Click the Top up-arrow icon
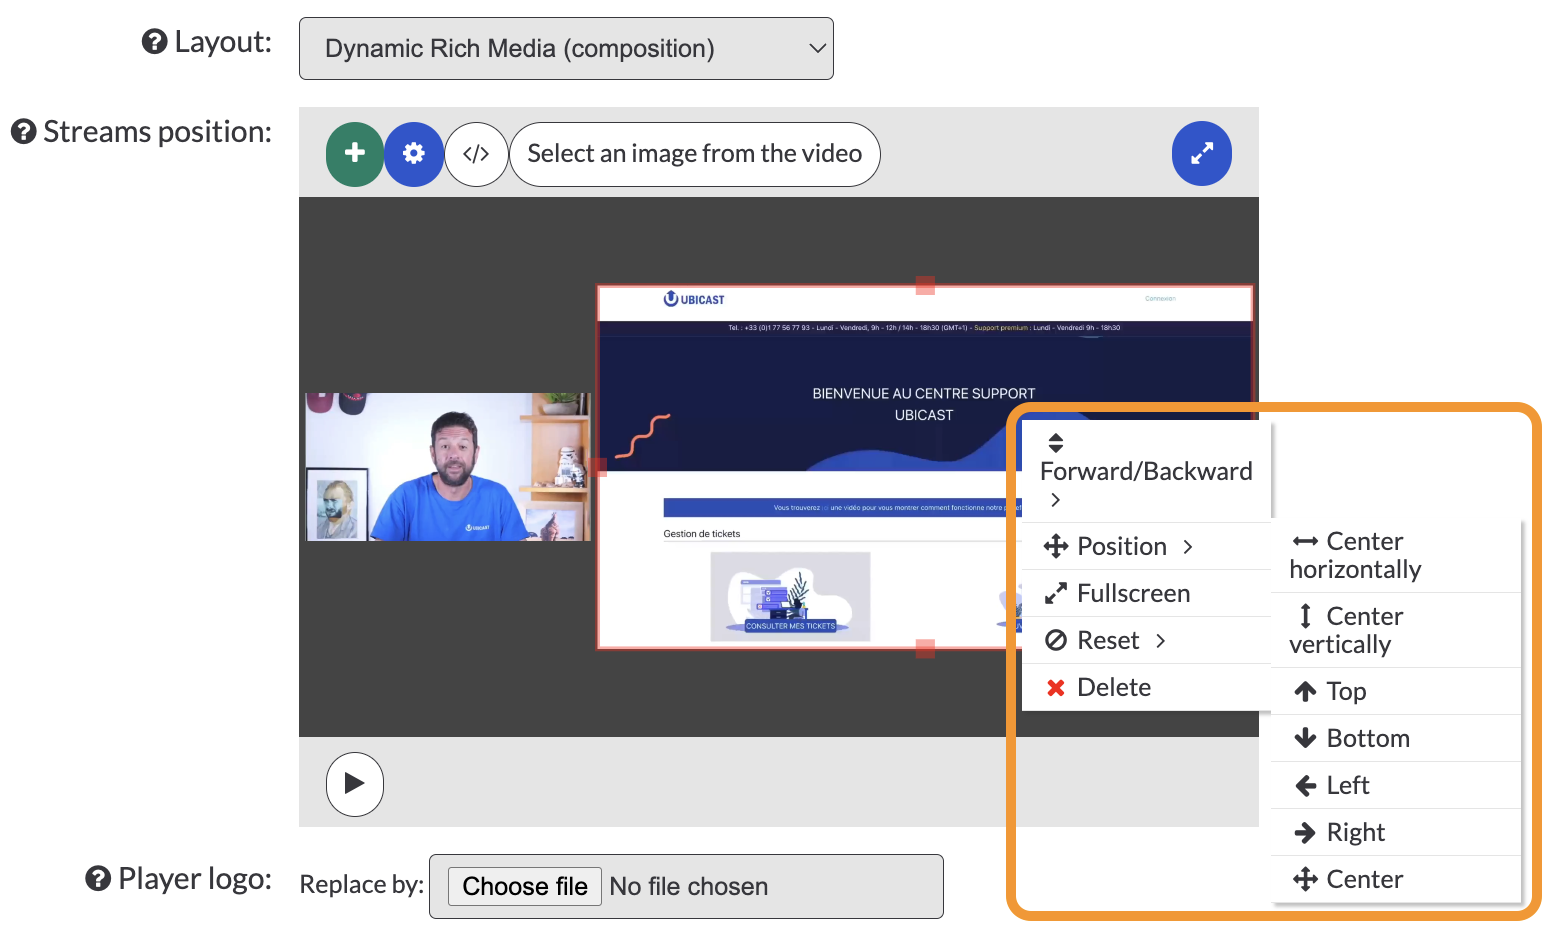1549x925 pixels. click(x=1305, y=691)
